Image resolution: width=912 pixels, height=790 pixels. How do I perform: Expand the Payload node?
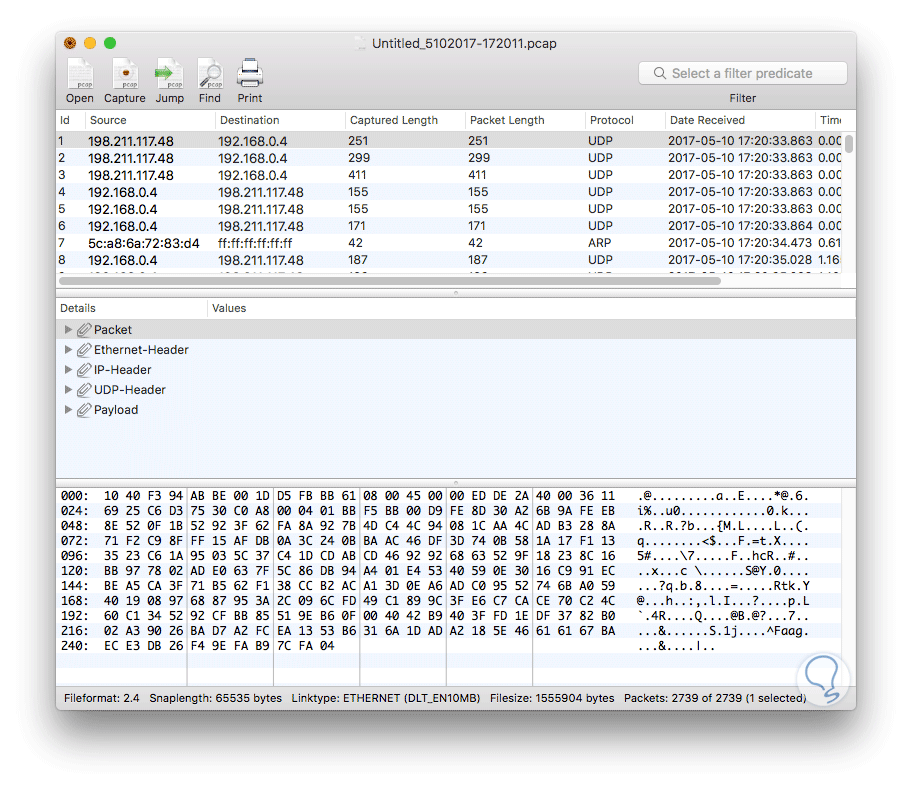pyautogui.click(x=68, y=410)
